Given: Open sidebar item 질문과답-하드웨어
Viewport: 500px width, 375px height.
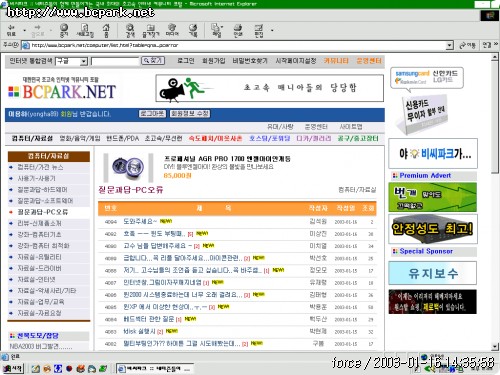Looking at the screenshot, I should [x=42, y=190].
